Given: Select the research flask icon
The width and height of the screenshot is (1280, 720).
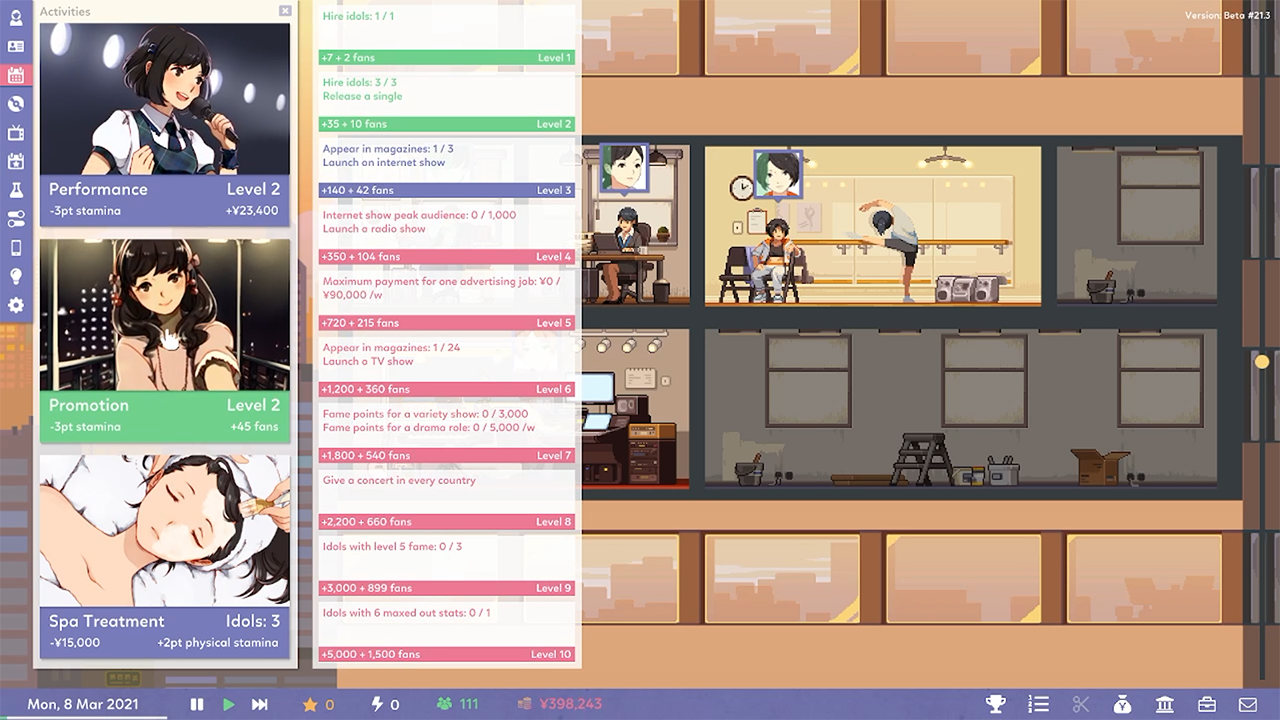Looking at the screenshot, I should tap(16, 190).
